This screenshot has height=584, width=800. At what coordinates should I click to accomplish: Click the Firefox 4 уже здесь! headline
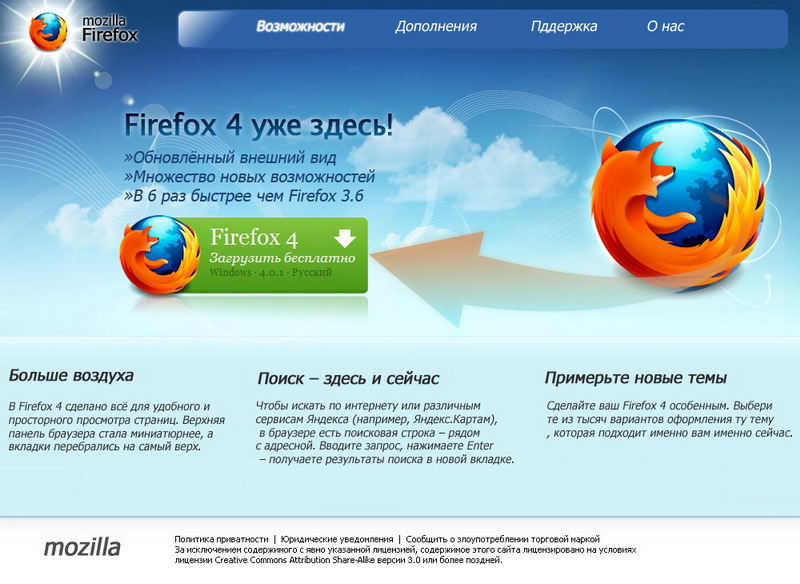[259, 124]
